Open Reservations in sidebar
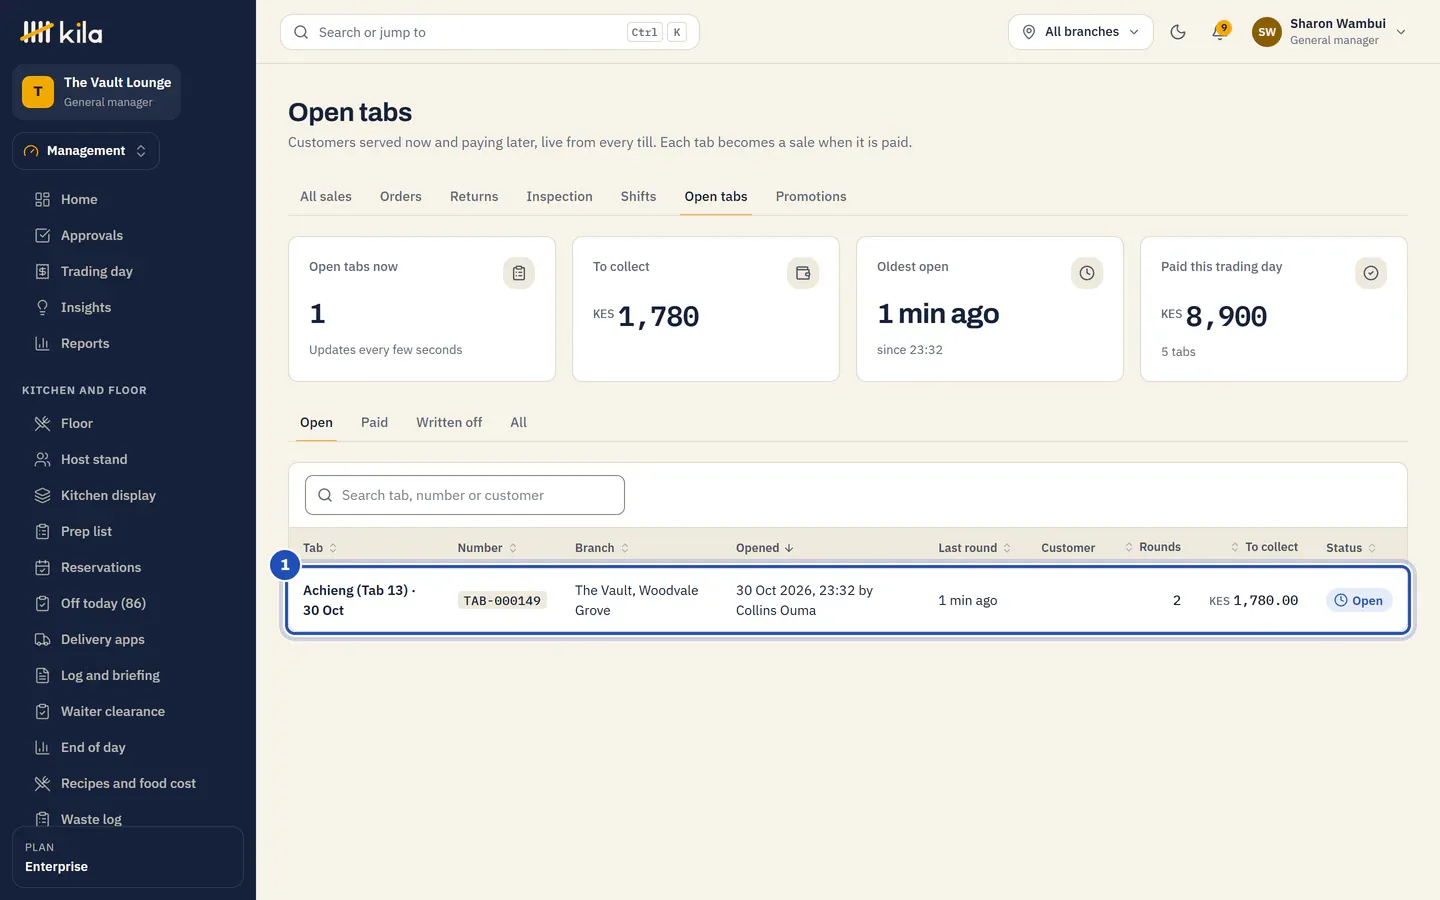Screen dimensions: 1440x900 click(x=128, y=567)
